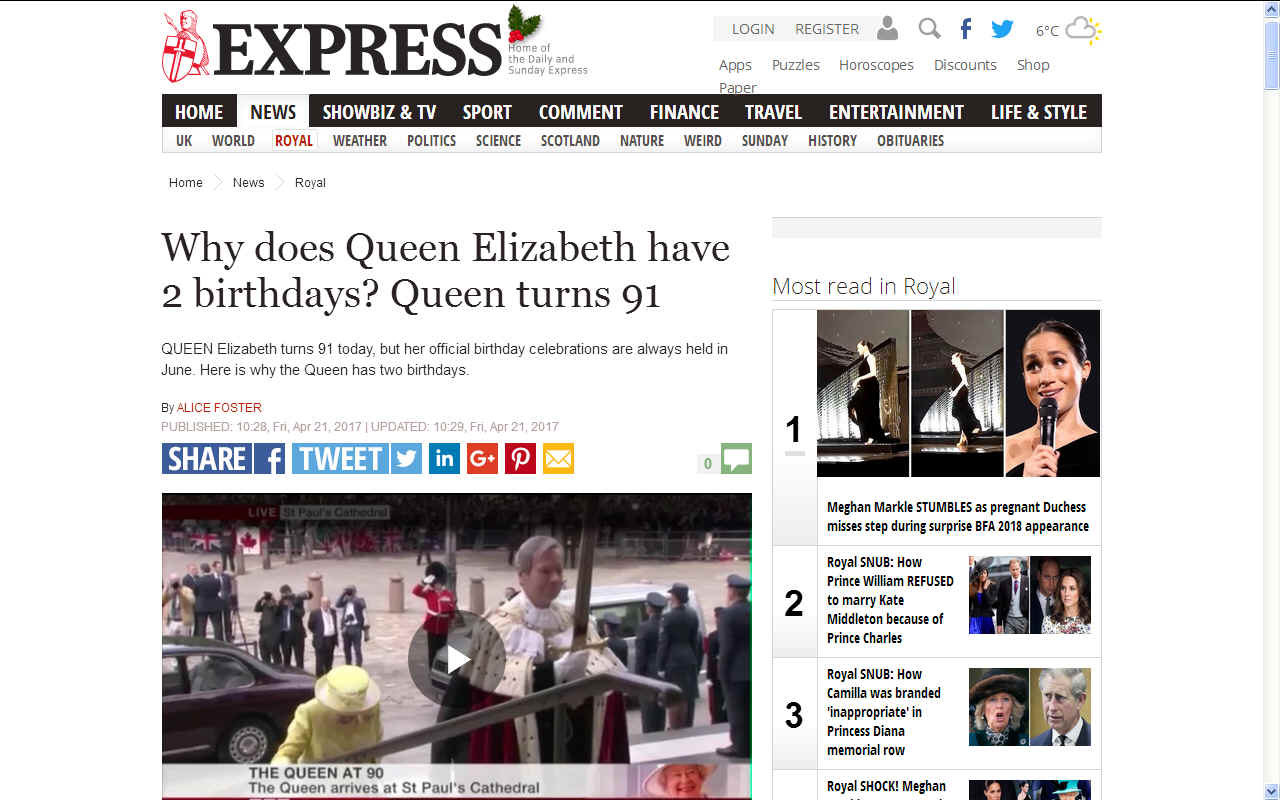Screen dimensions: 1280x800
Task: Pin the article with Pinterest icon
Action: coord(520,459)
